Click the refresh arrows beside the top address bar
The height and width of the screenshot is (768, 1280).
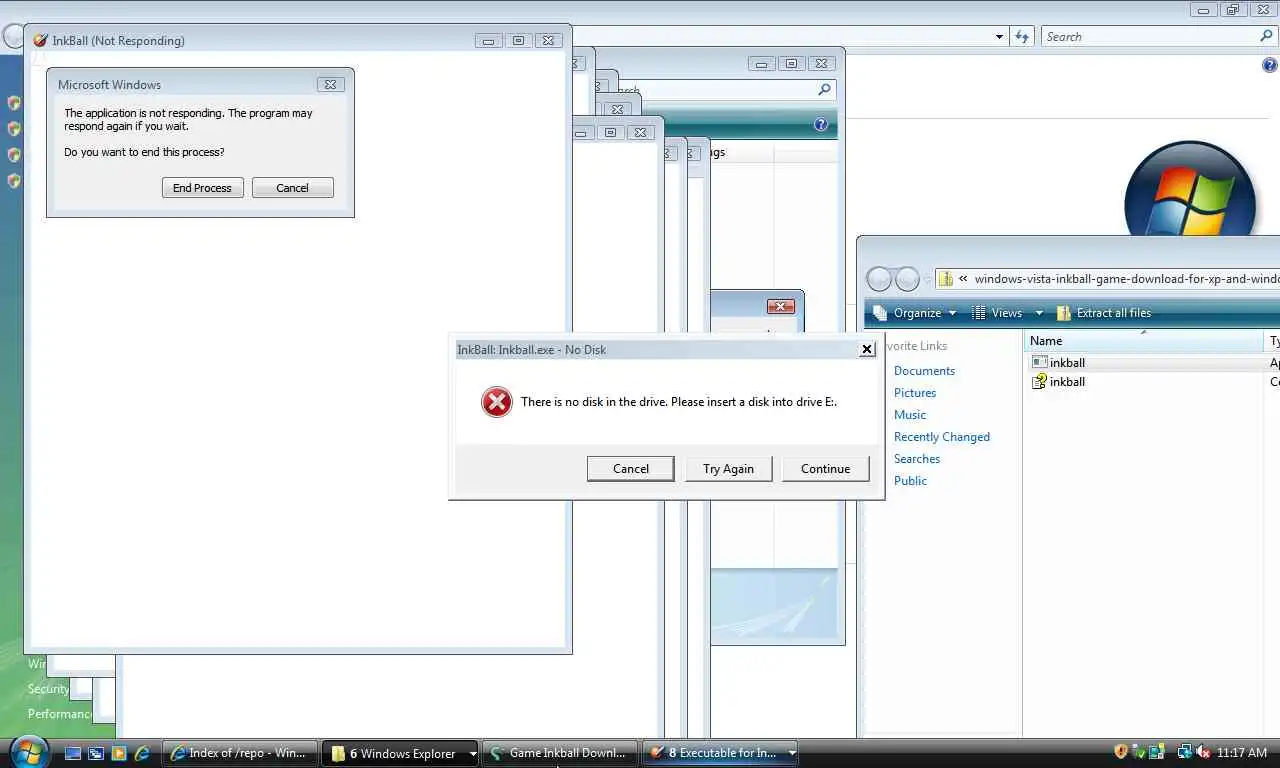pyautogui.click(x=1021, y=37)
